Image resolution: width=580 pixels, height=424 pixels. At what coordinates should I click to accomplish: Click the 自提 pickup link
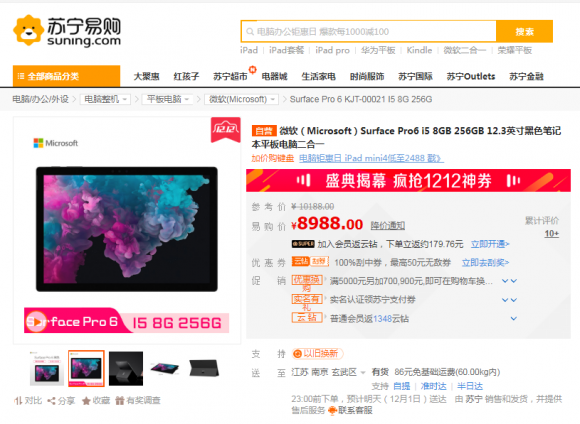pos(402,386)
